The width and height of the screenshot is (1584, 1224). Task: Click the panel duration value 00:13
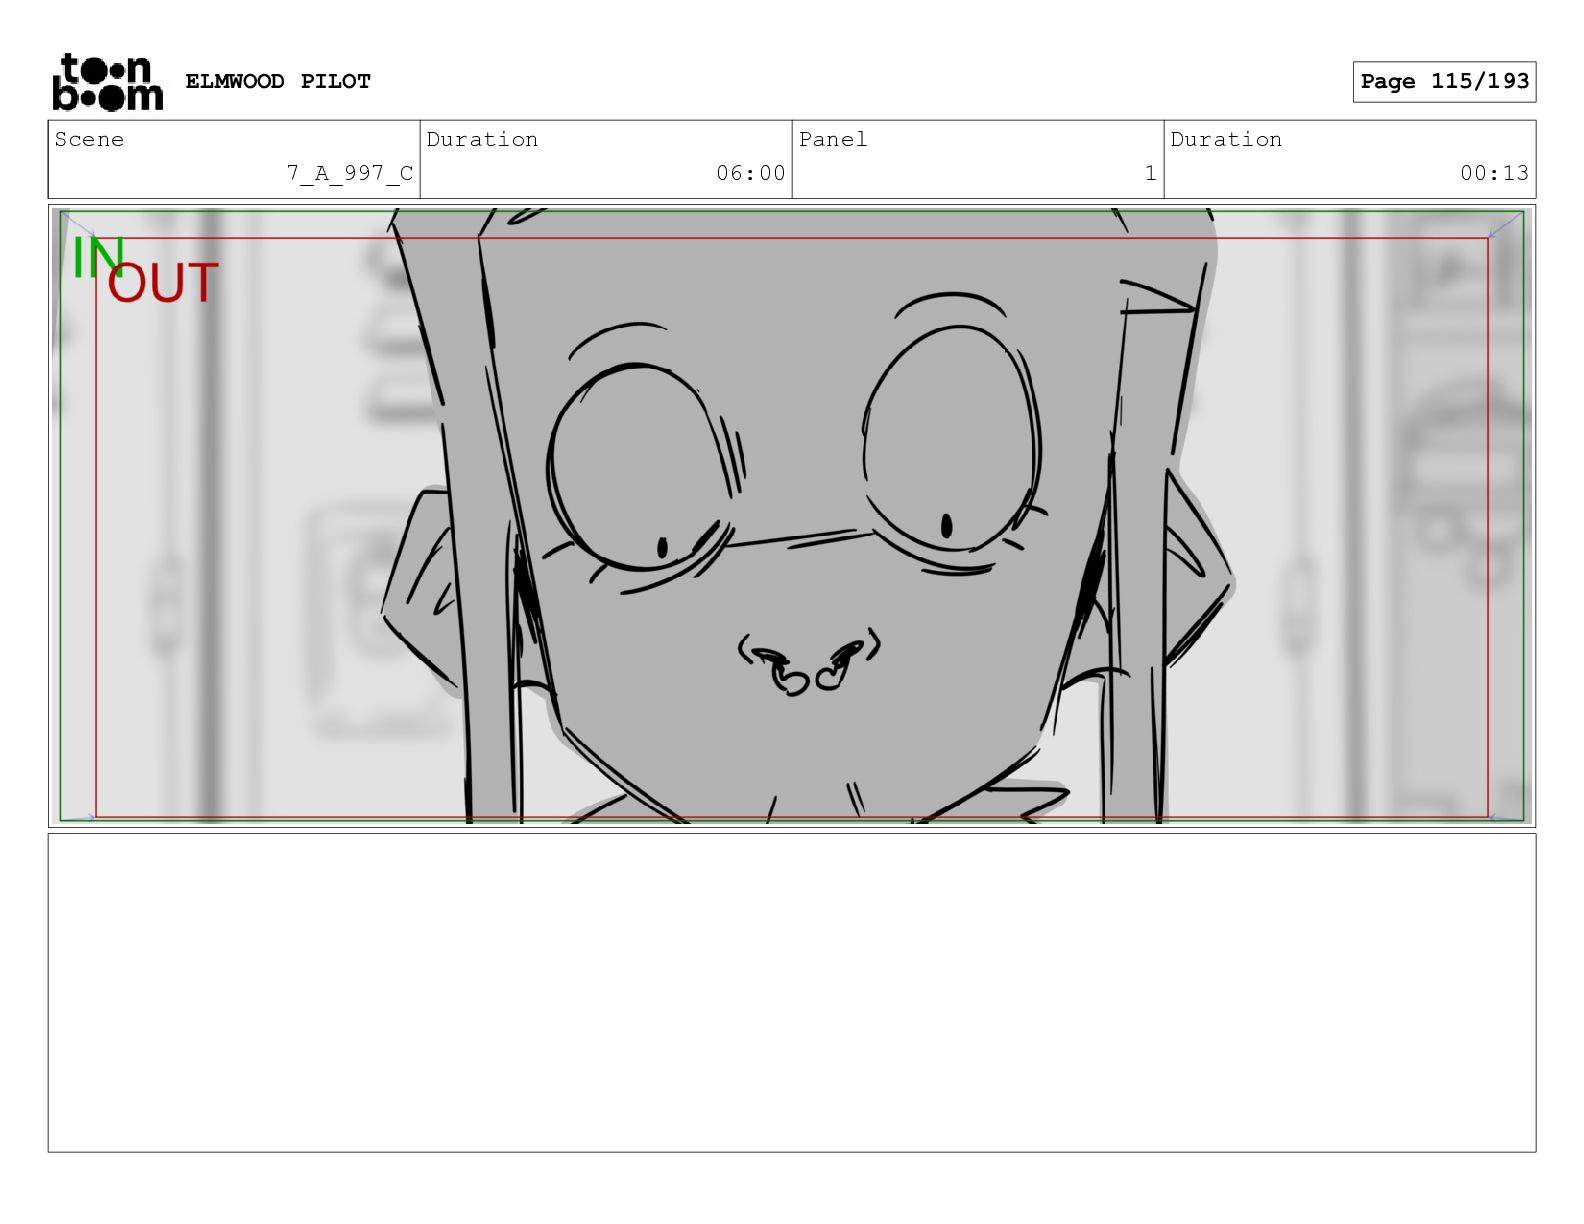click(x=1494, y=173)
